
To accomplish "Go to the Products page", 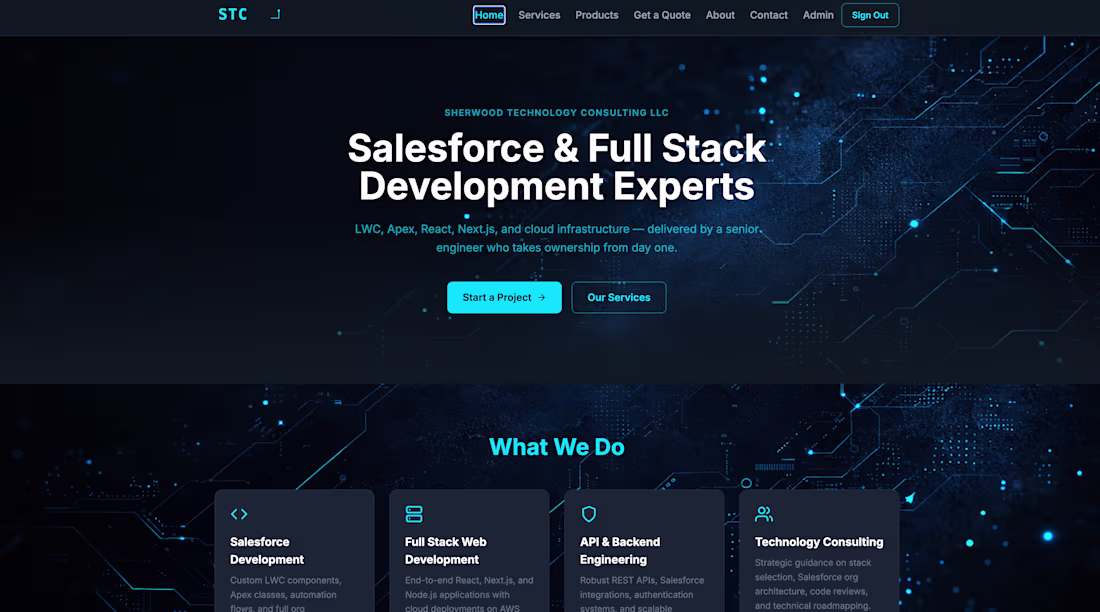I will tap(597, 15).
